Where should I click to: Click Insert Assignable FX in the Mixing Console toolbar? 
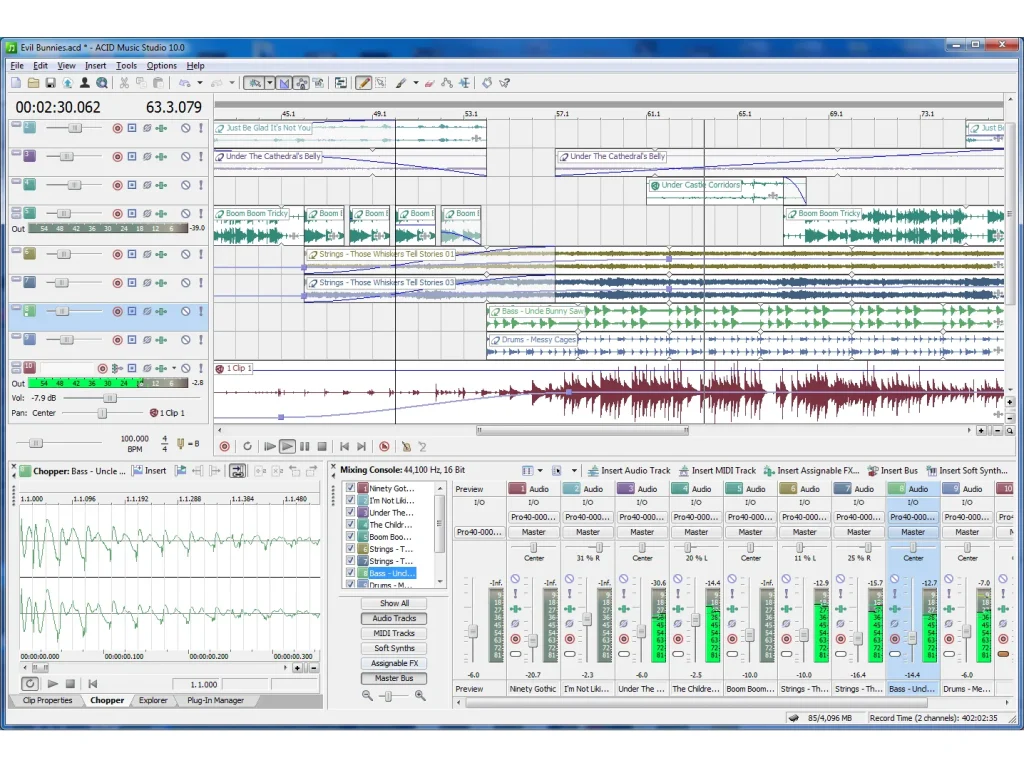pos(812,471)
